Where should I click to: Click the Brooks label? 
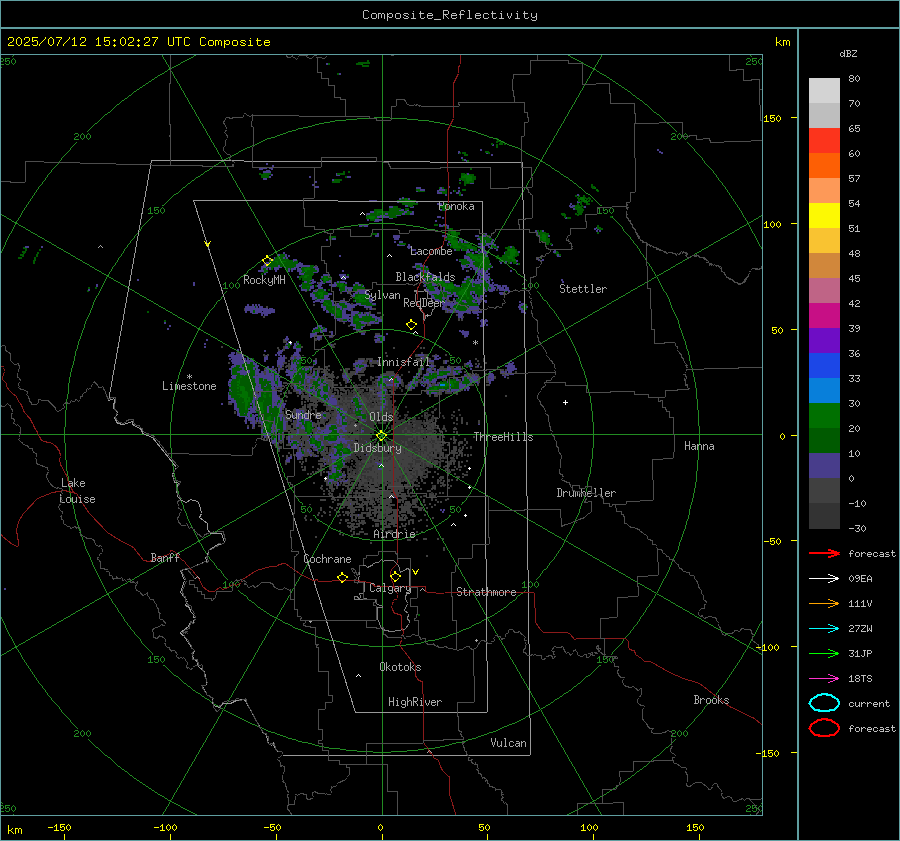click(x=711, y=700)
